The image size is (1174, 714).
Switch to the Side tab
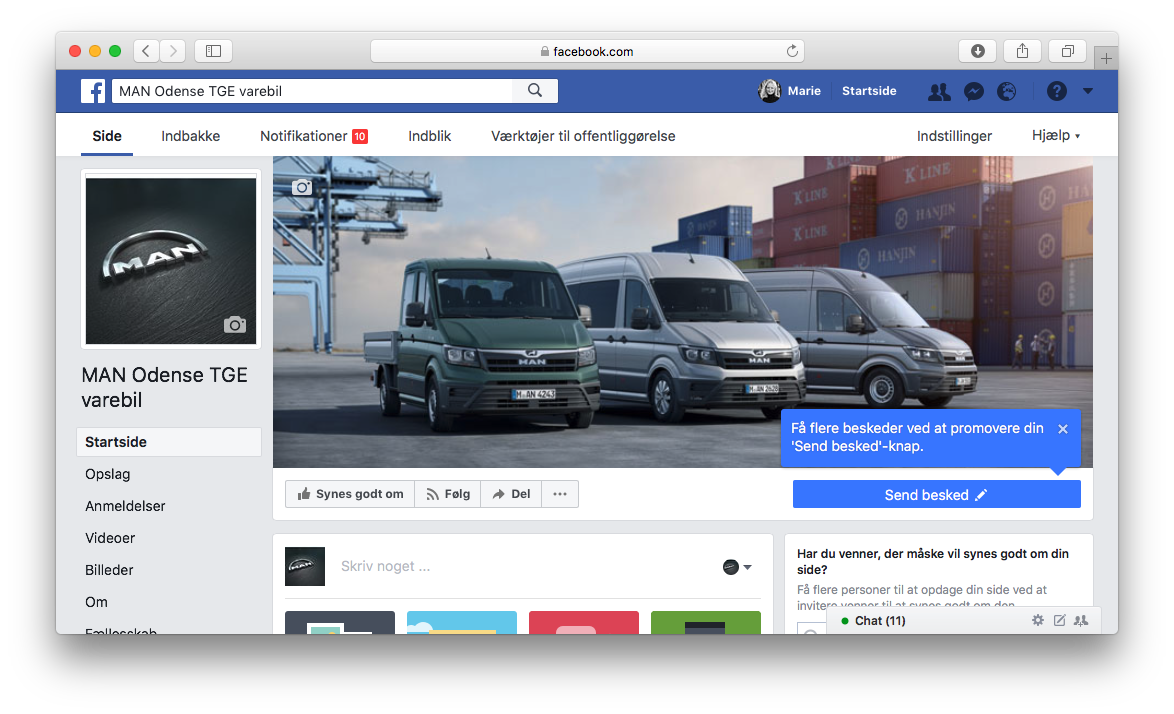[x=107, y=136]
